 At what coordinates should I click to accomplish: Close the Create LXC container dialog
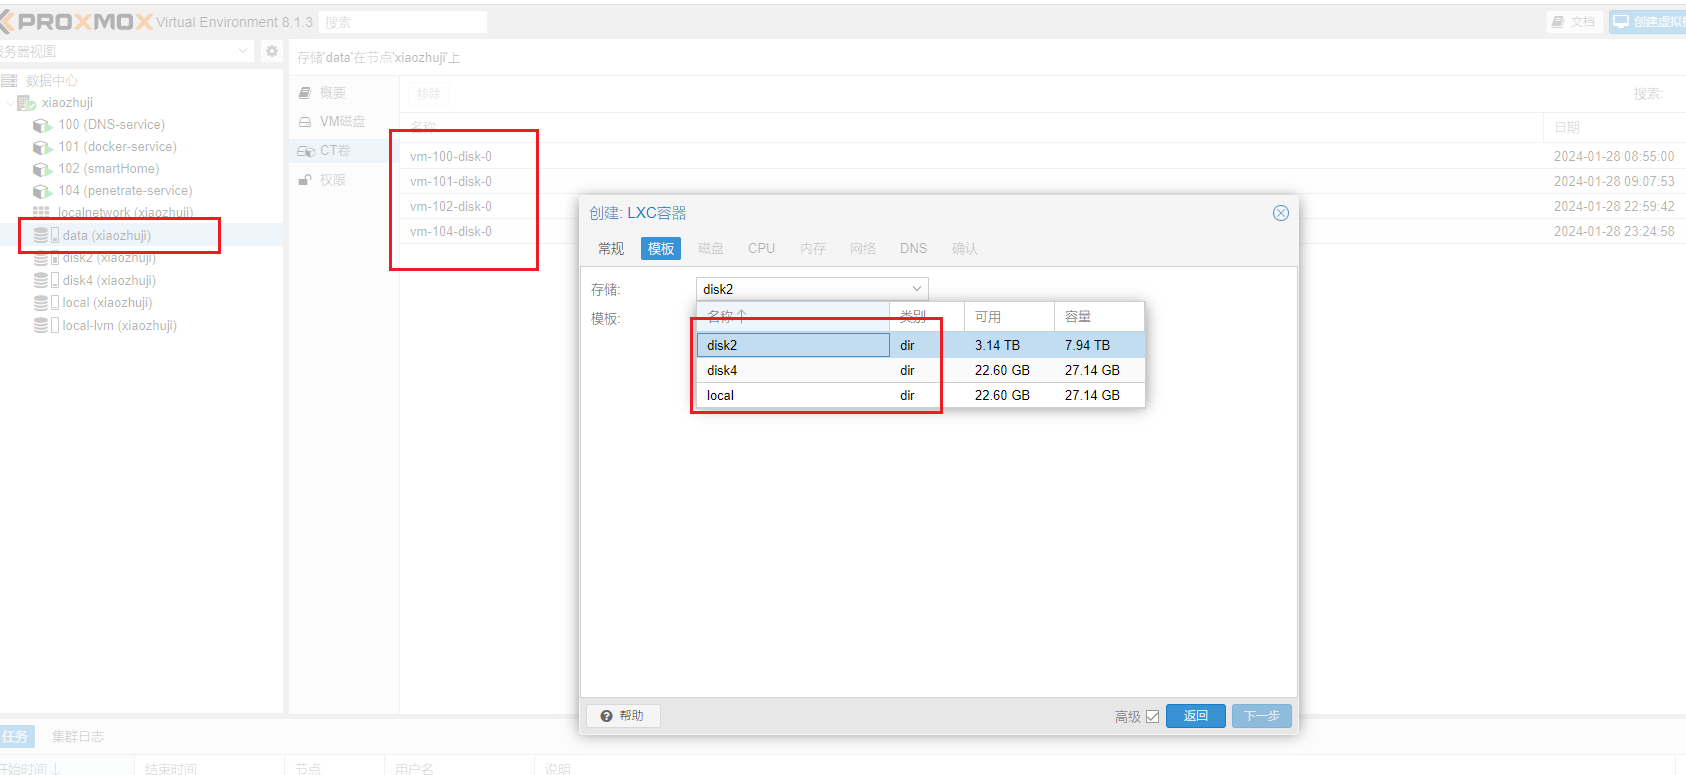(1280, 213)
